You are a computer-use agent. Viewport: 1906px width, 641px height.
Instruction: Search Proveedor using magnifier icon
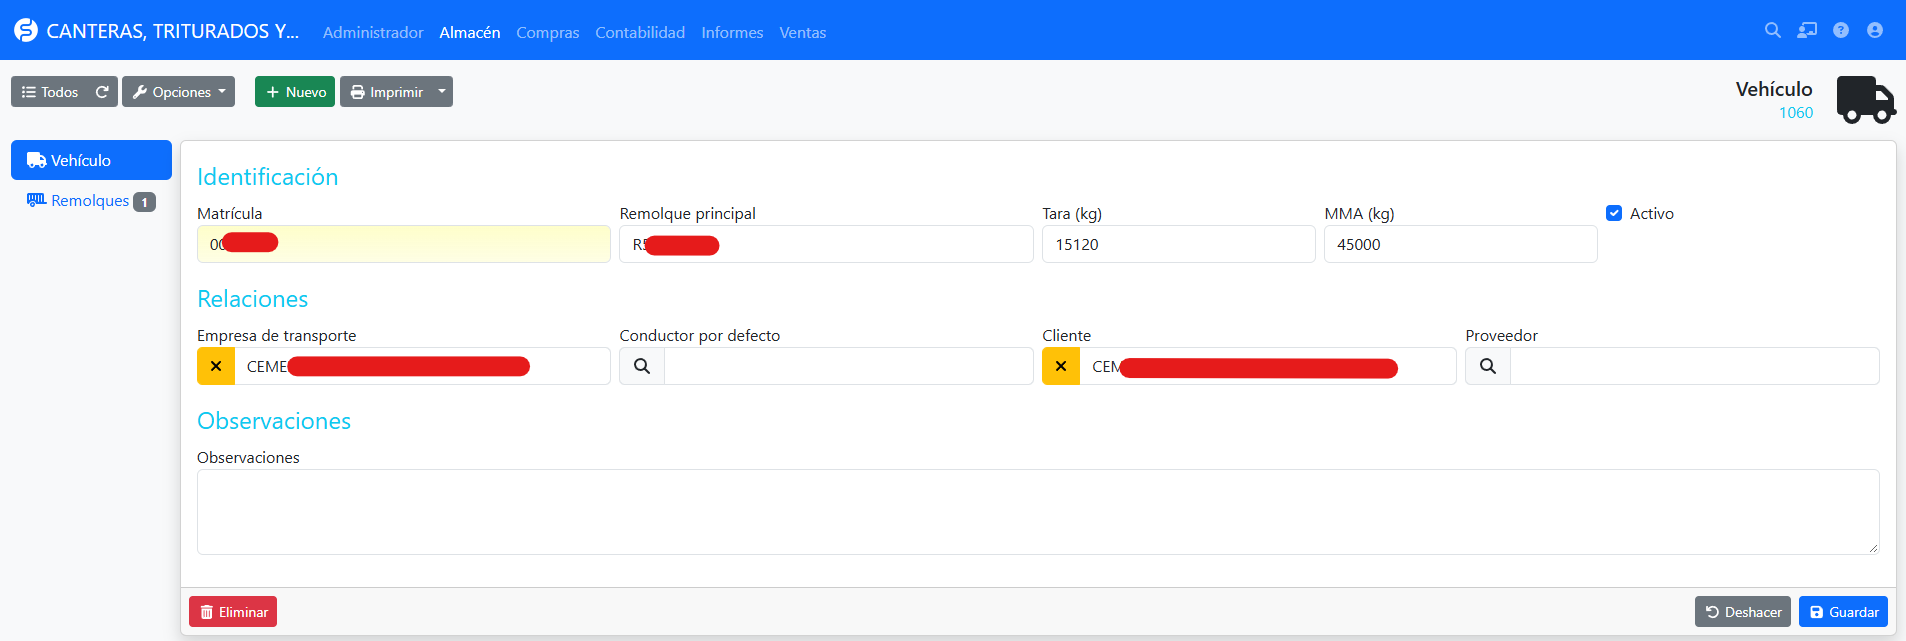click(1488, 366)
